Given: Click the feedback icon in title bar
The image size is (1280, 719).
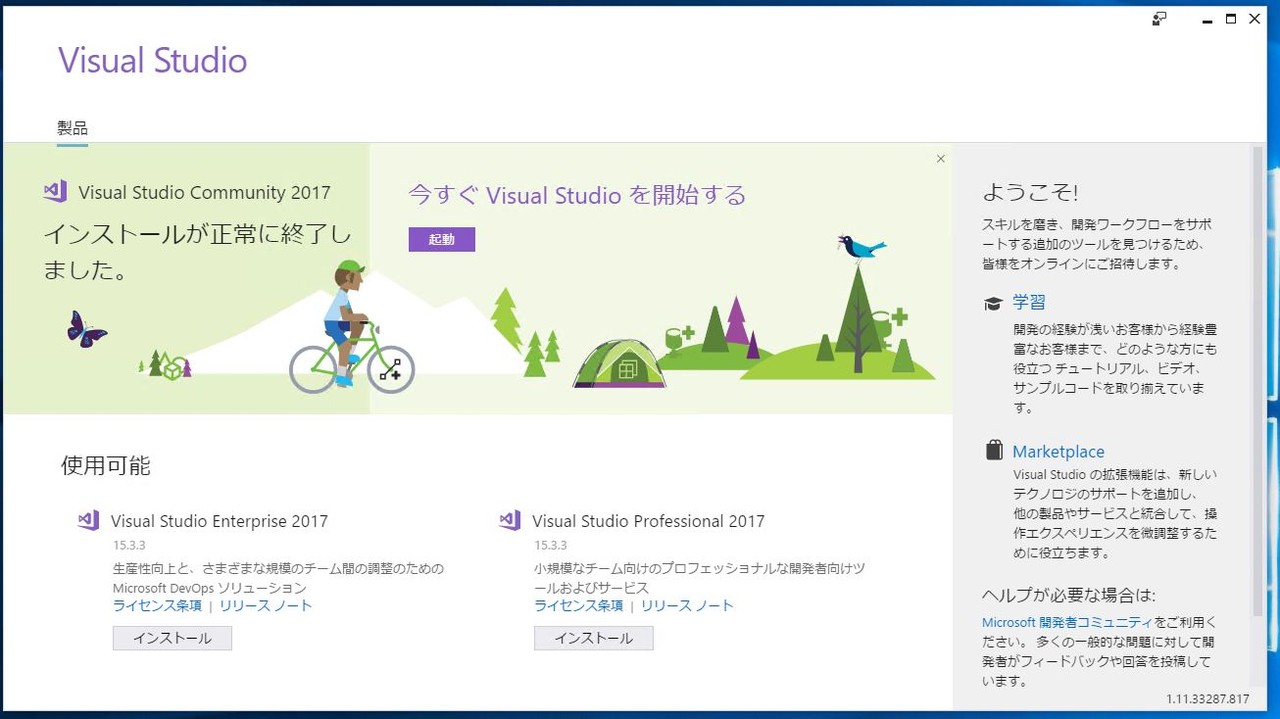Looking at the screenshot, I should point(1160,19).
